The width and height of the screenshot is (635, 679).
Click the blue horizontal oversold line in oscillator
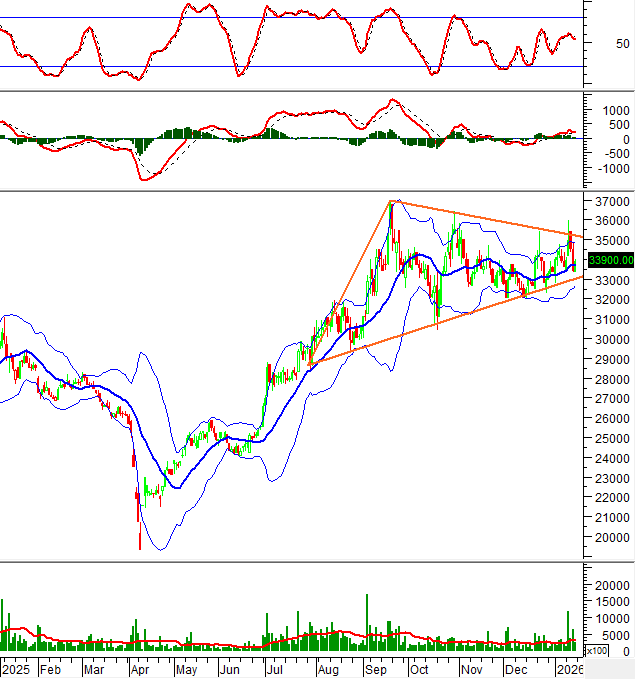[300, 67]
